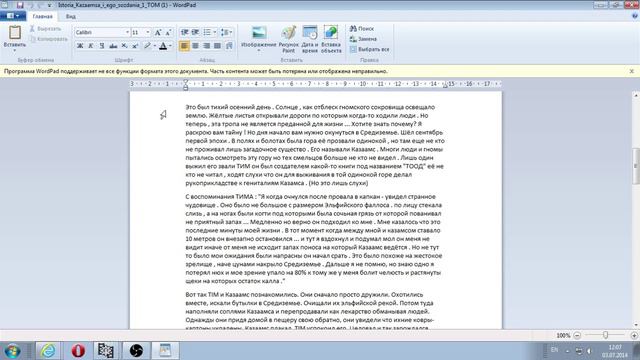
Task: Click the Paste (Вставить) clipboard icon
Action: tap(15, 33)
